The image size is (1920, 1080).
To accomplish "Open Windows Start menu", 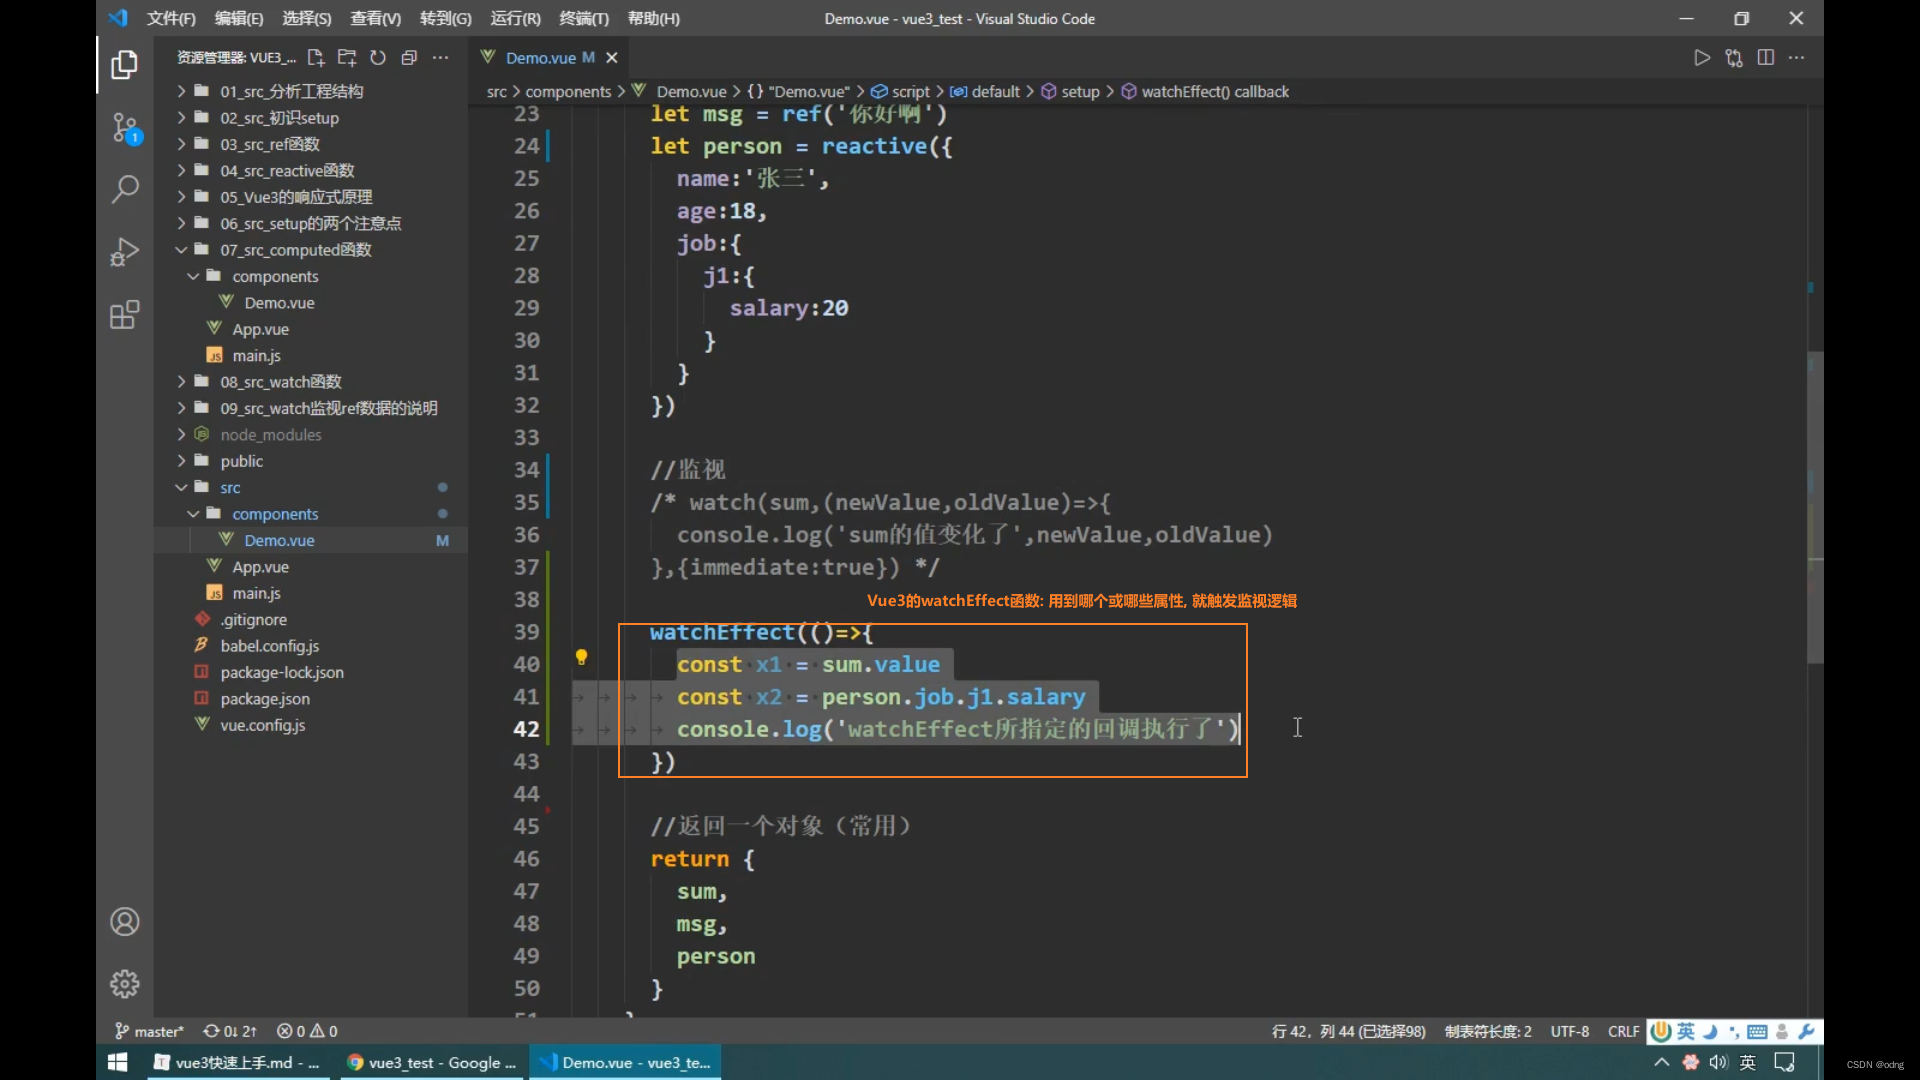I will (118, 1062).
